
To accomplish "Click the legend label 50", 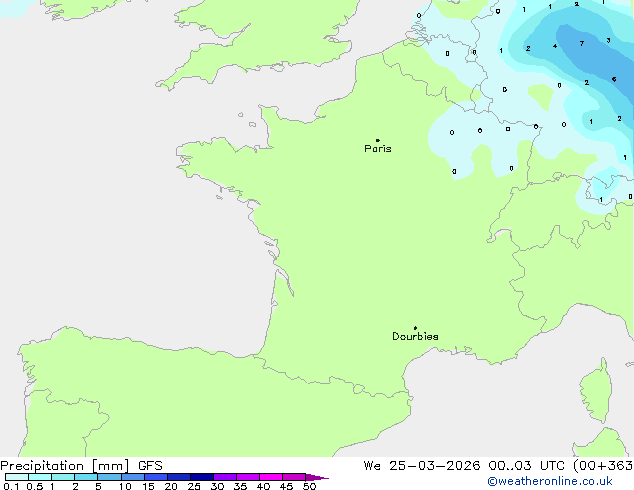I will coord(309,486).
